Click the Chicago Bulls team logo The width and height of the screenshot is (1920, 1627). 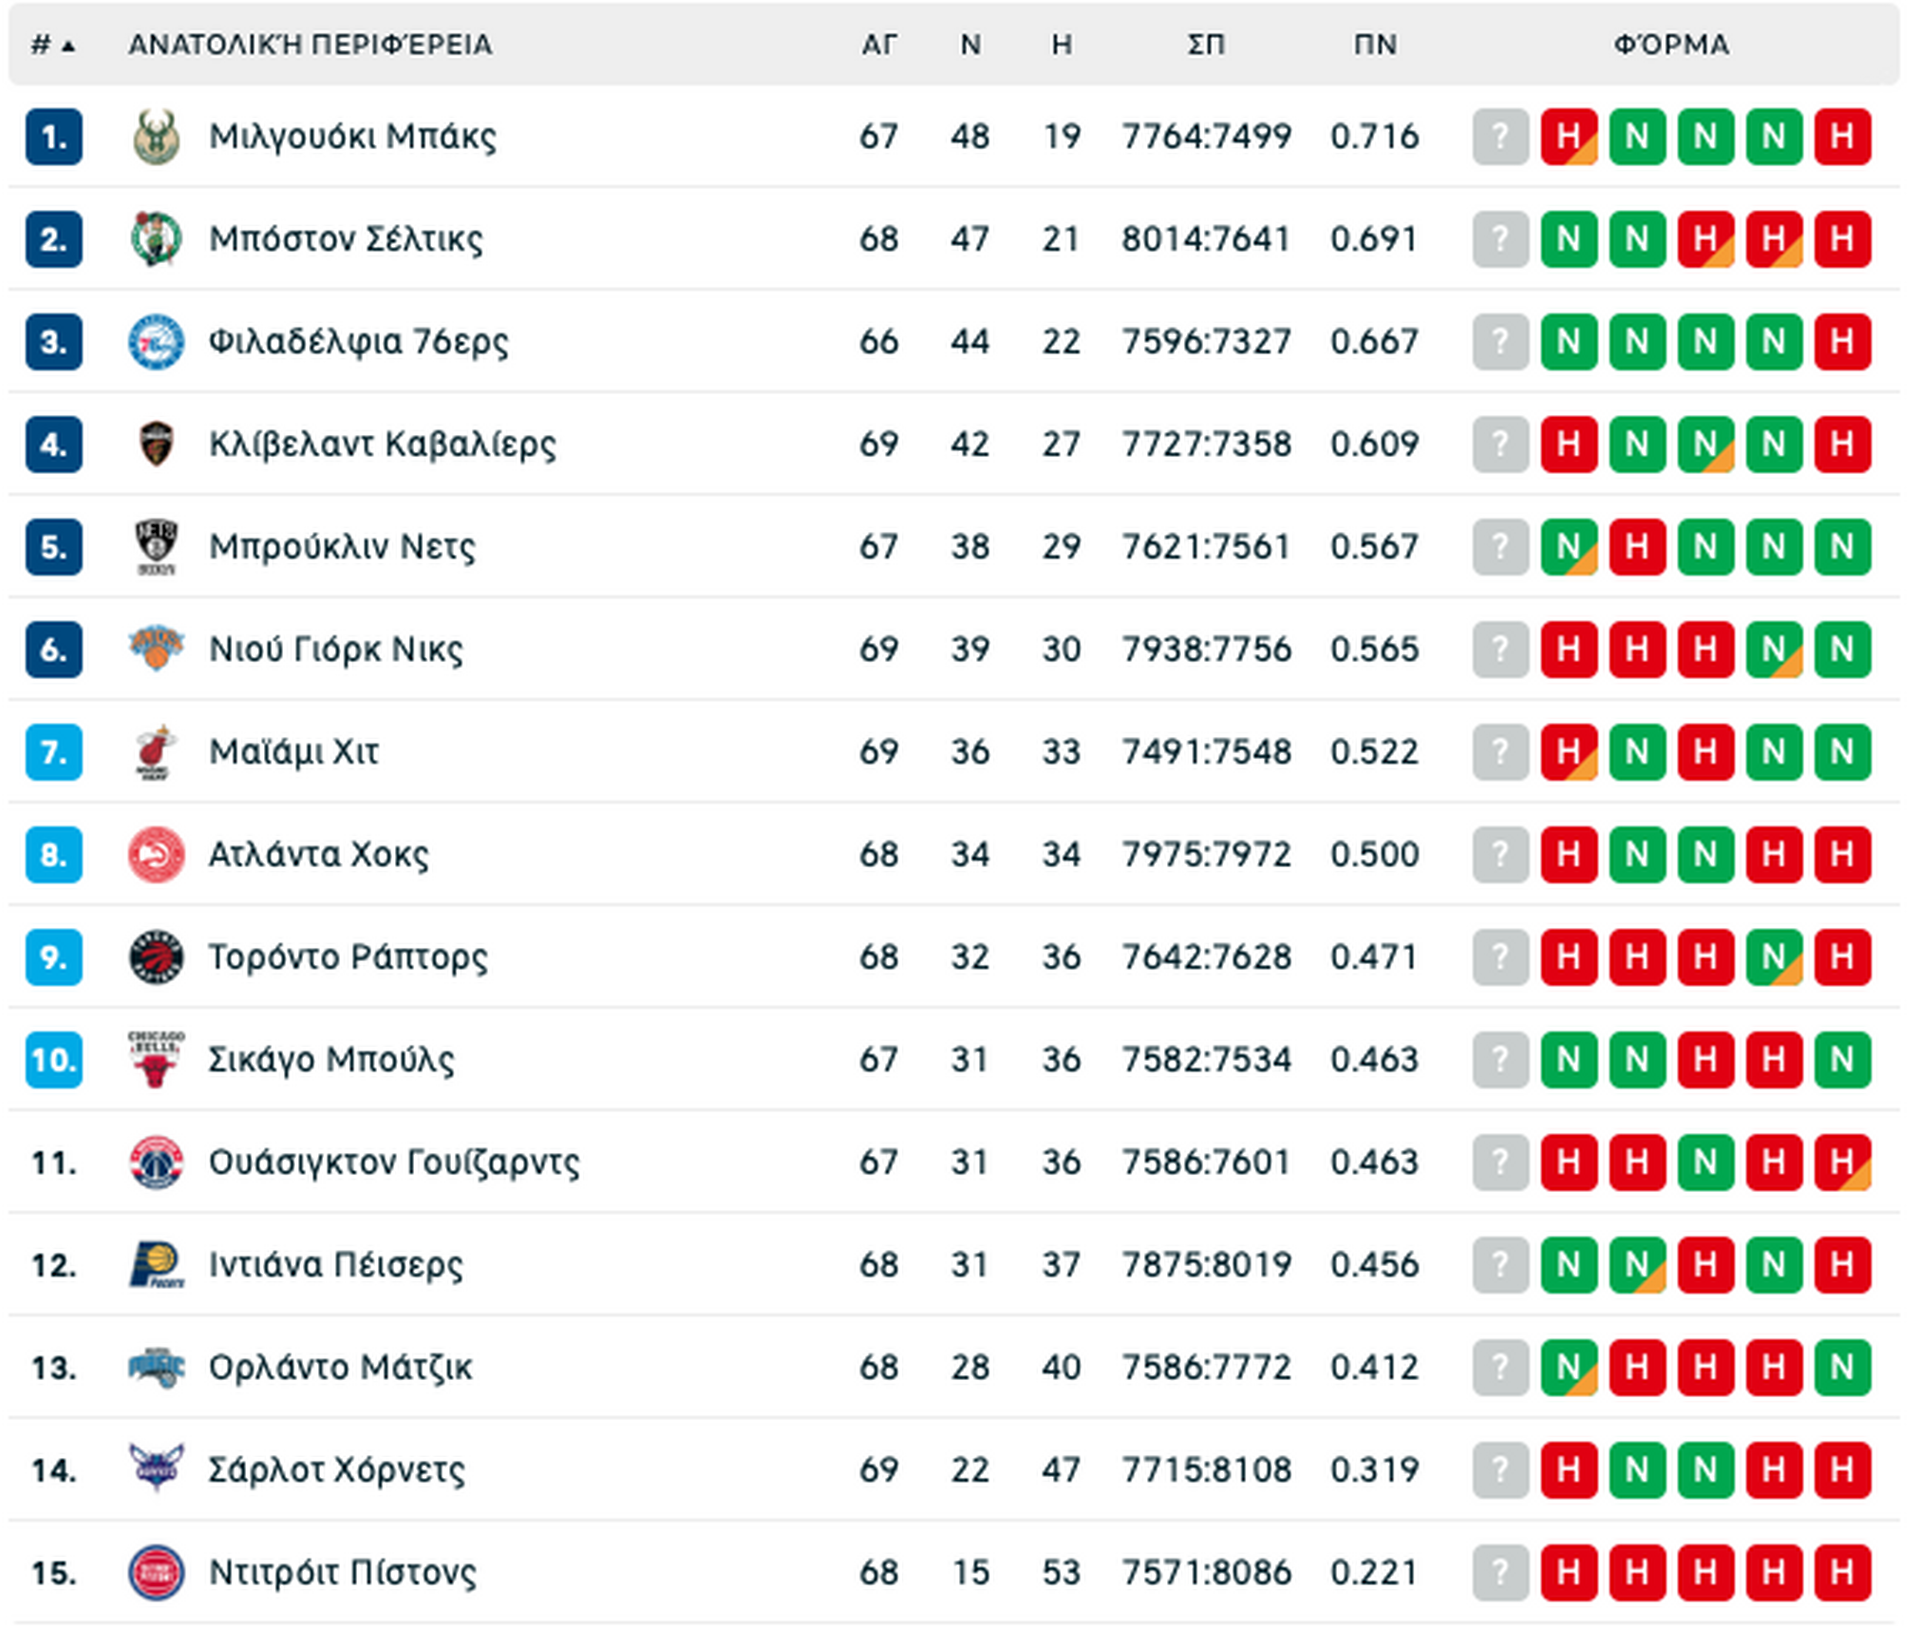[156, 1060]
